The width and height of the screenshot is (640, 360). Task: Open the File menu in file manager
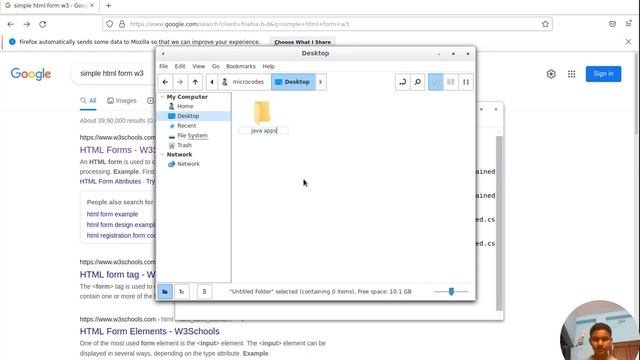(x=164, y=66)
